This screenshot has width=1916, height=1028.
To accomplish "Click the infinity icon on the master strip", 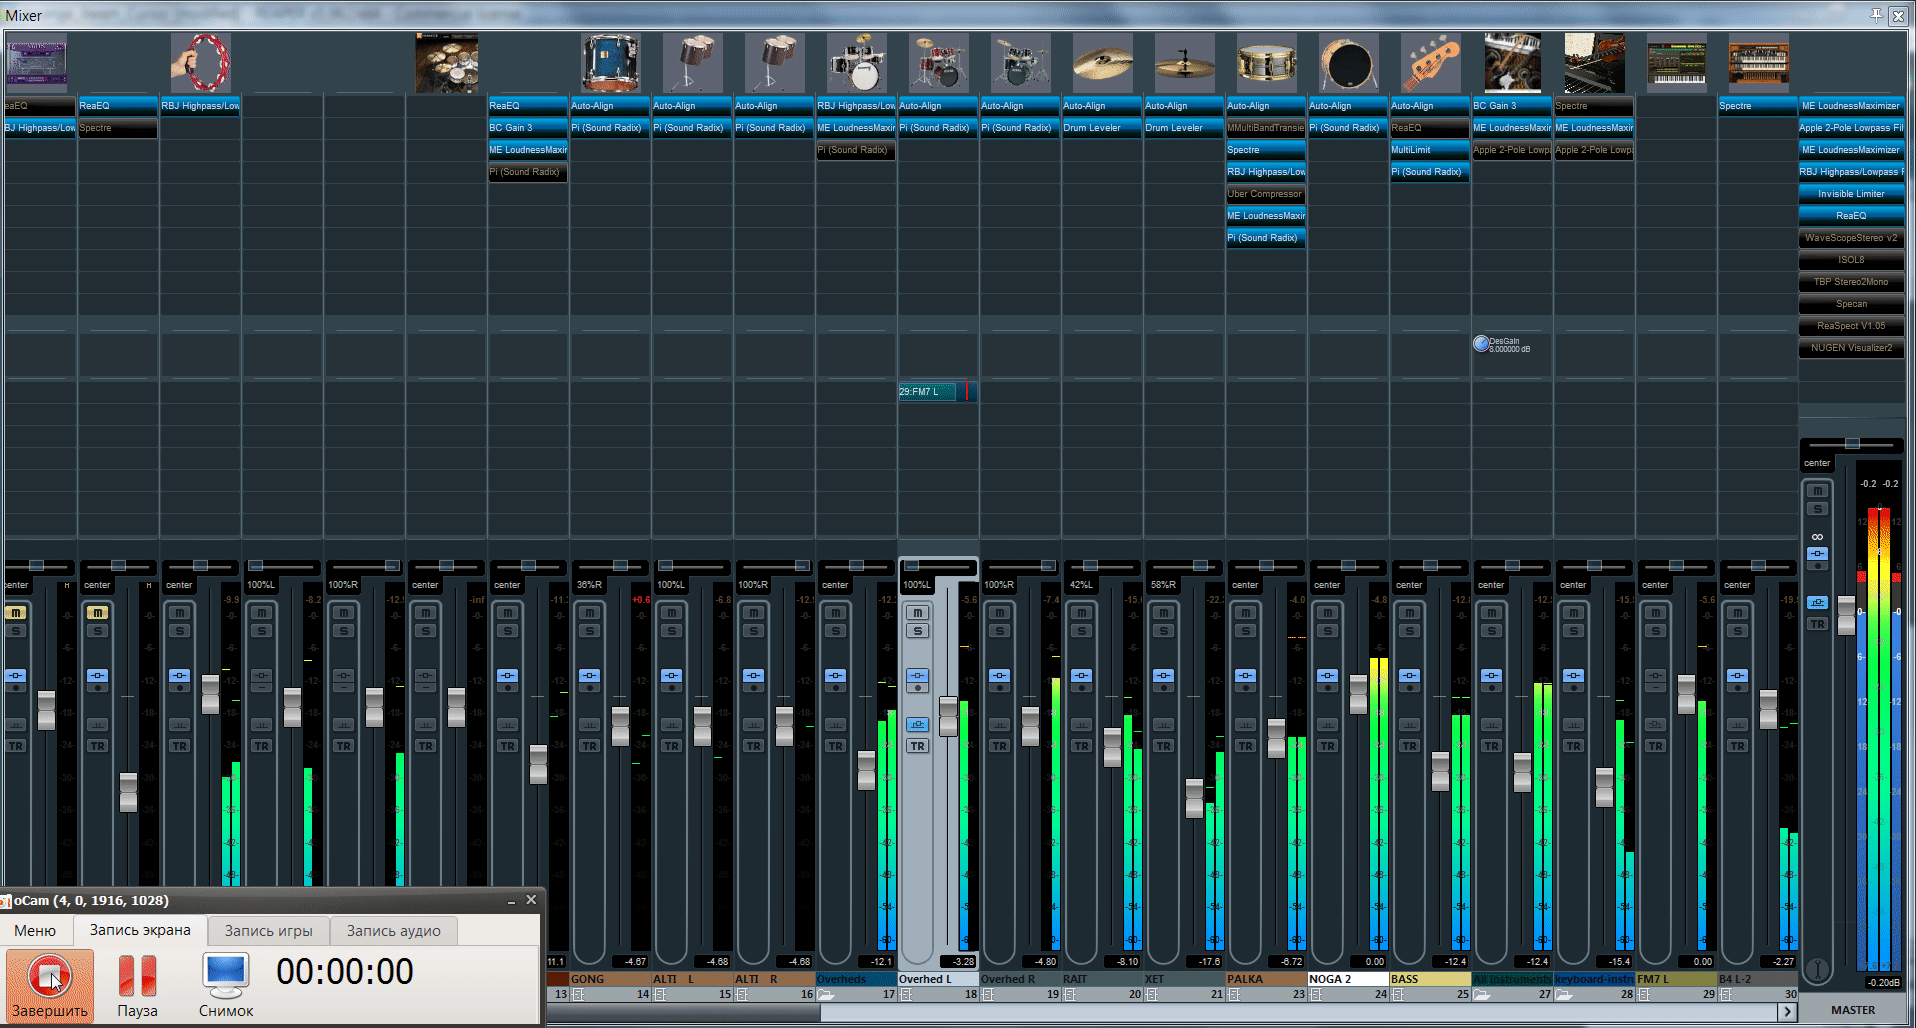I will 1817,537.
